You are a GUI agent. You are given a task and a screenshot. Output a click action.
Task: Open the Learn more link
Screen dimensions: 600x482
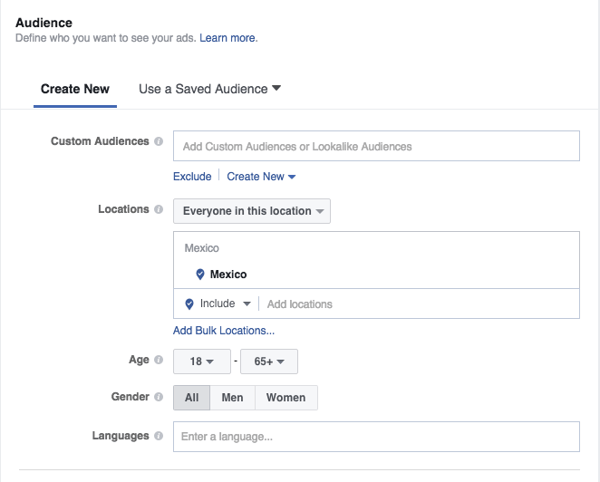(228, 38)
